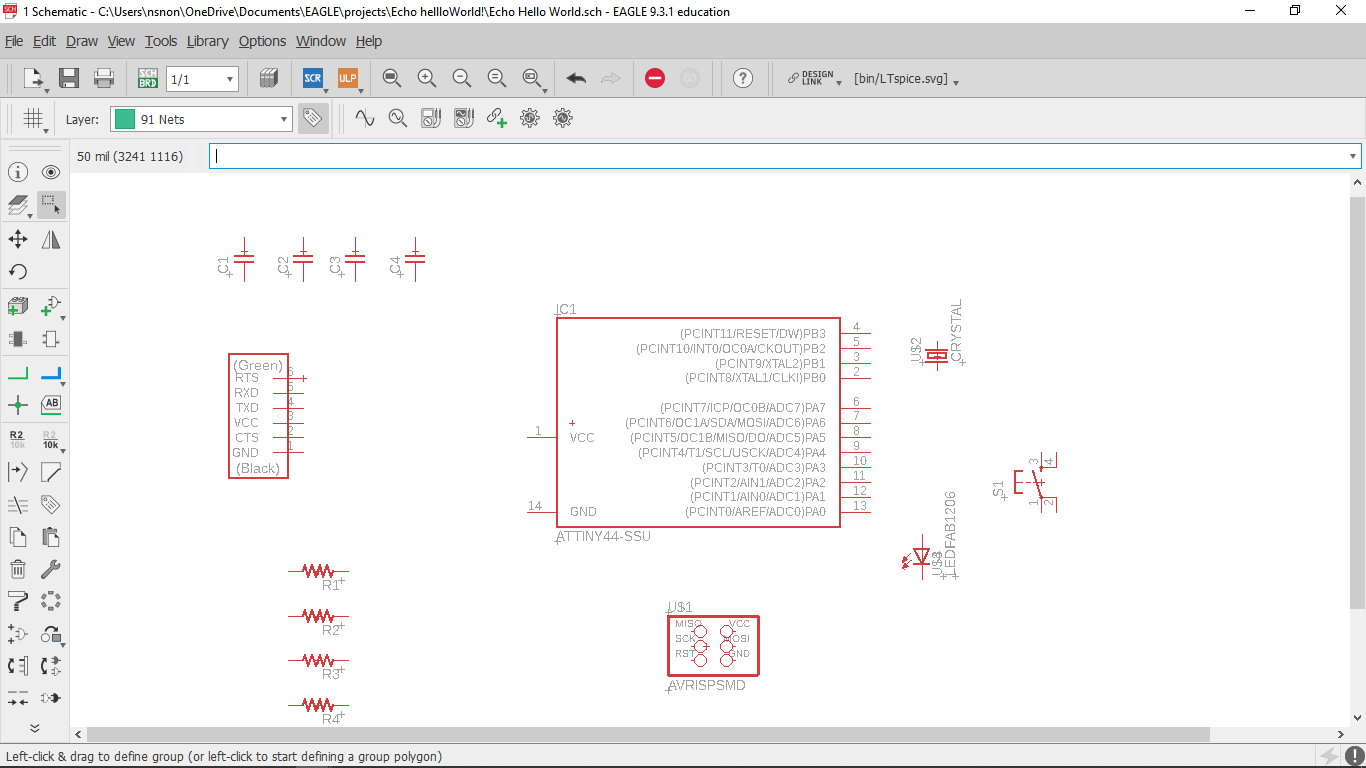Click the redraw zoom icon
The image size is (1366, 768).
(497, 78)
